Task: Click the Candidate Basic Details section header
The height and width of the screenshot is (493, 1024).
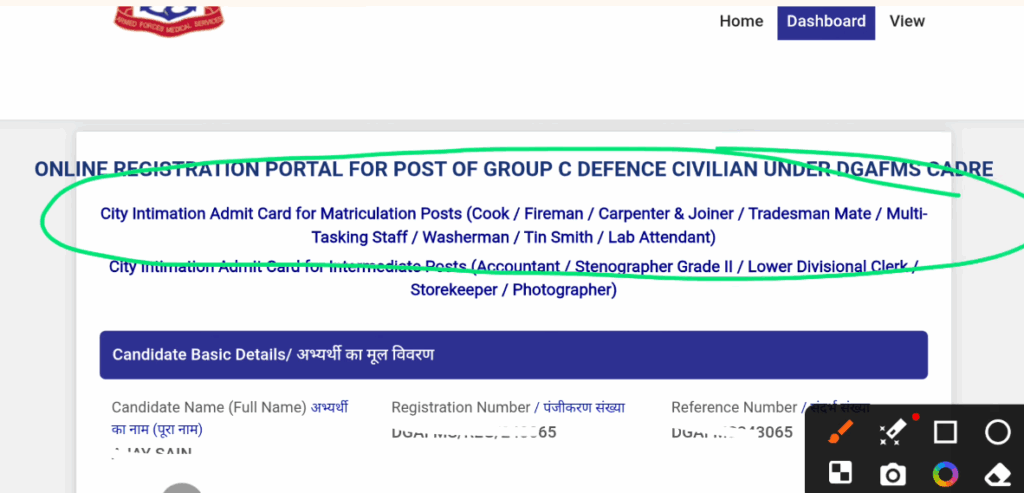Action: click(x=513, y=355)
